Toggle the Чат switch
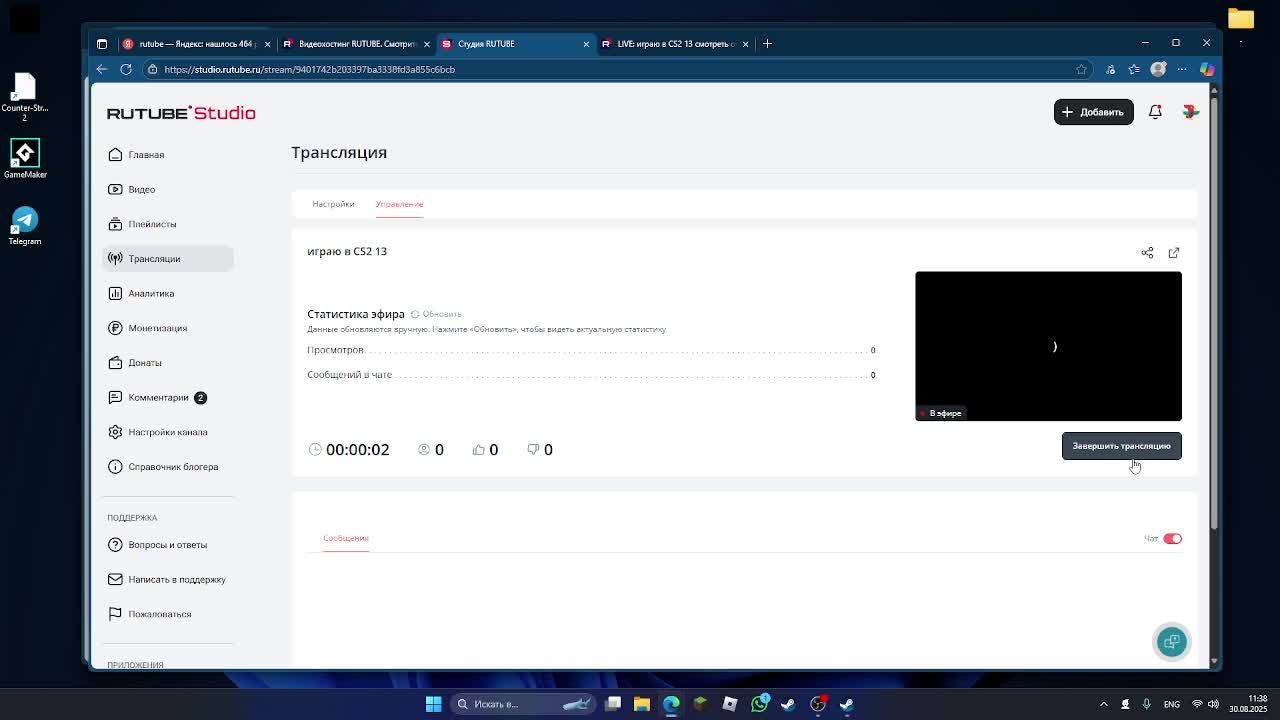This screenshot has width=1280, height=720. (x=1172, y=539)
